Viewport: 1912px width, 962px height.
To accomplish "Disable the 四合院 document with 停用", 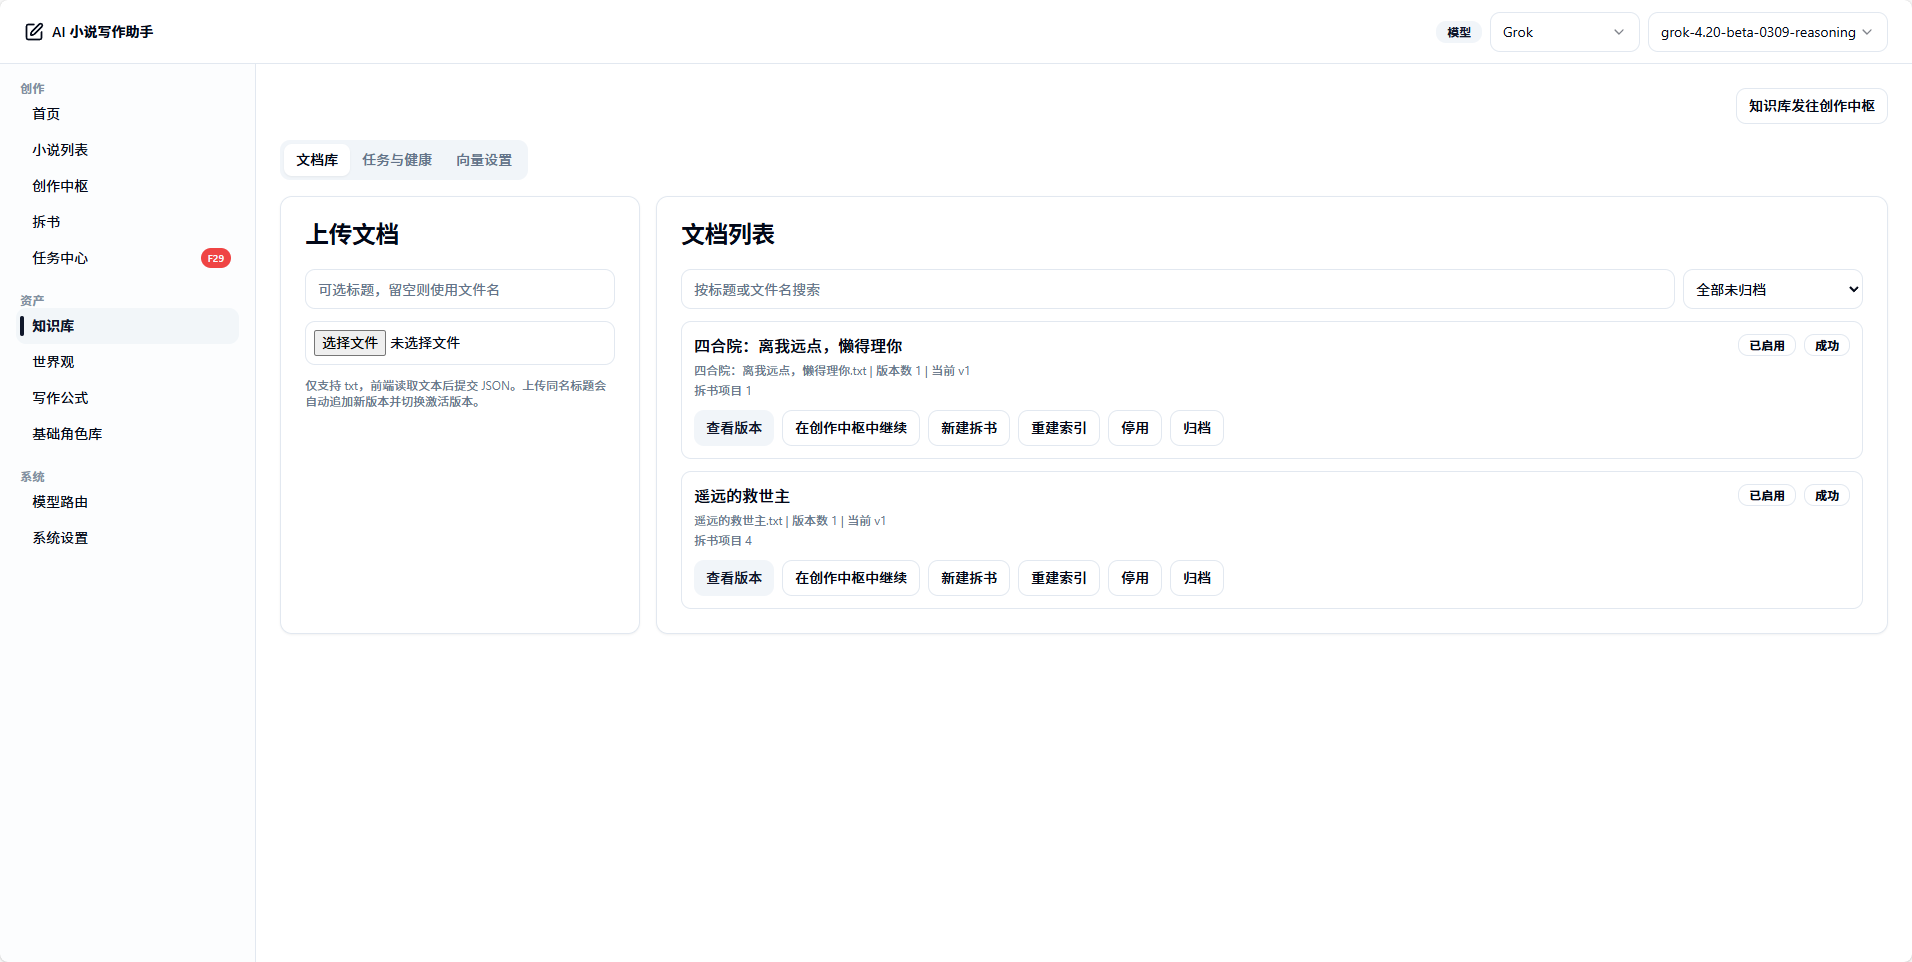I will pos(1134,427).
